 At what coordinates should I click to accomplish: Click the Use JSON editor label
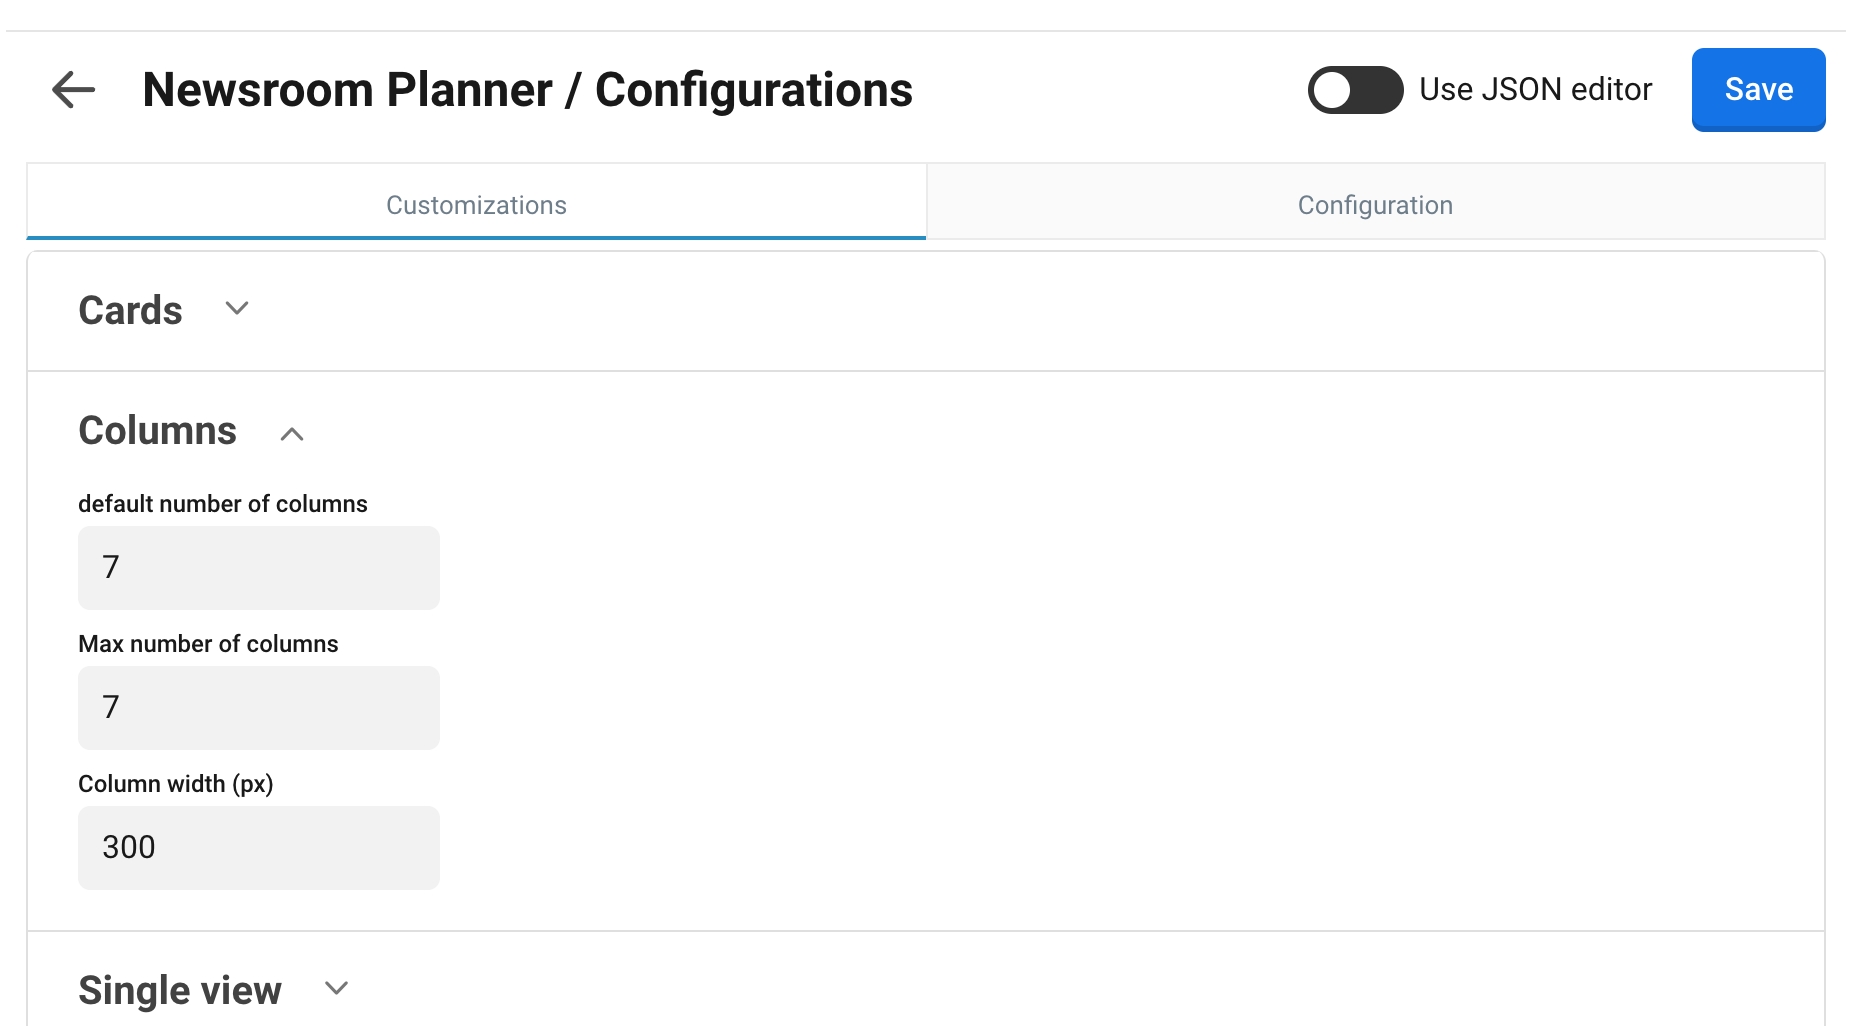tap(1535, 90)
